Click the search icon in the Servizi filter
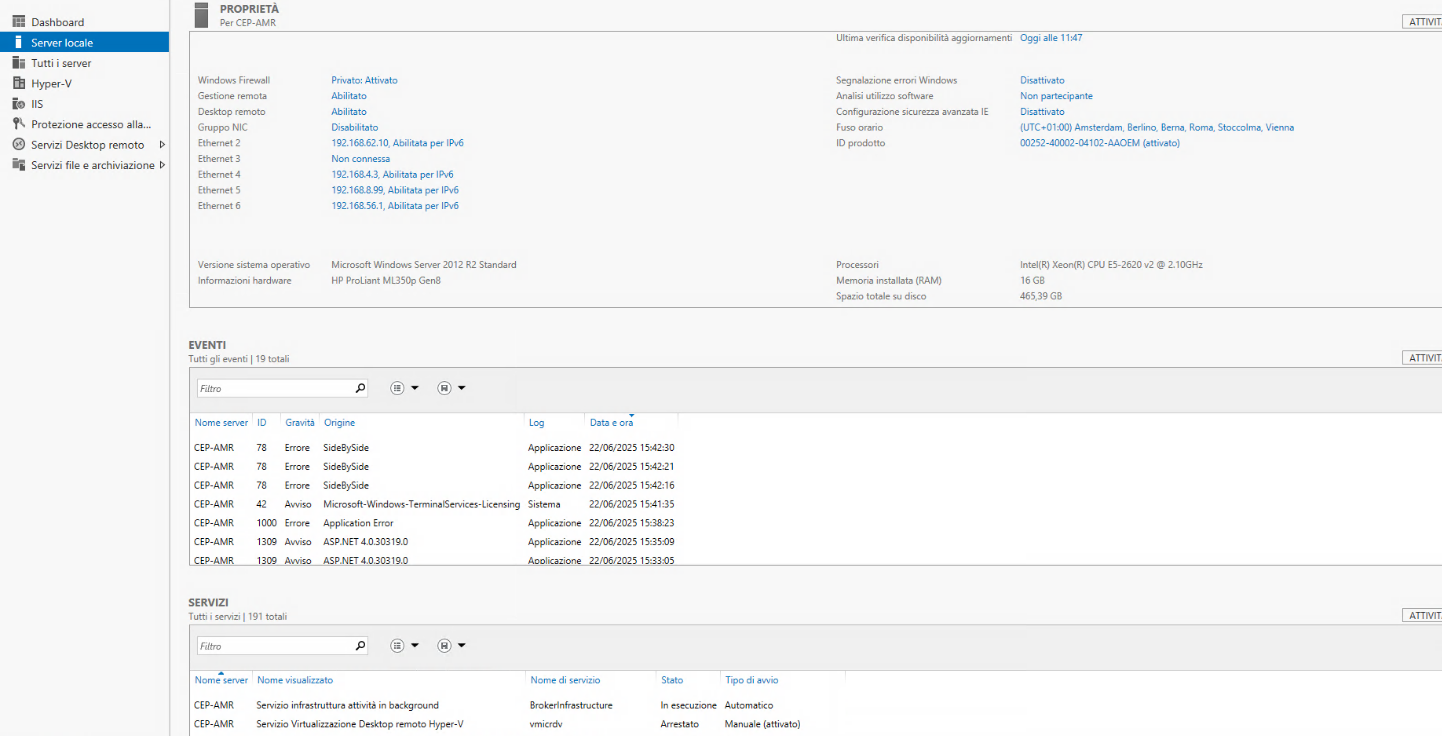Screen dimensions: 1442x736 pyautogui.click(x=360, y=646)
